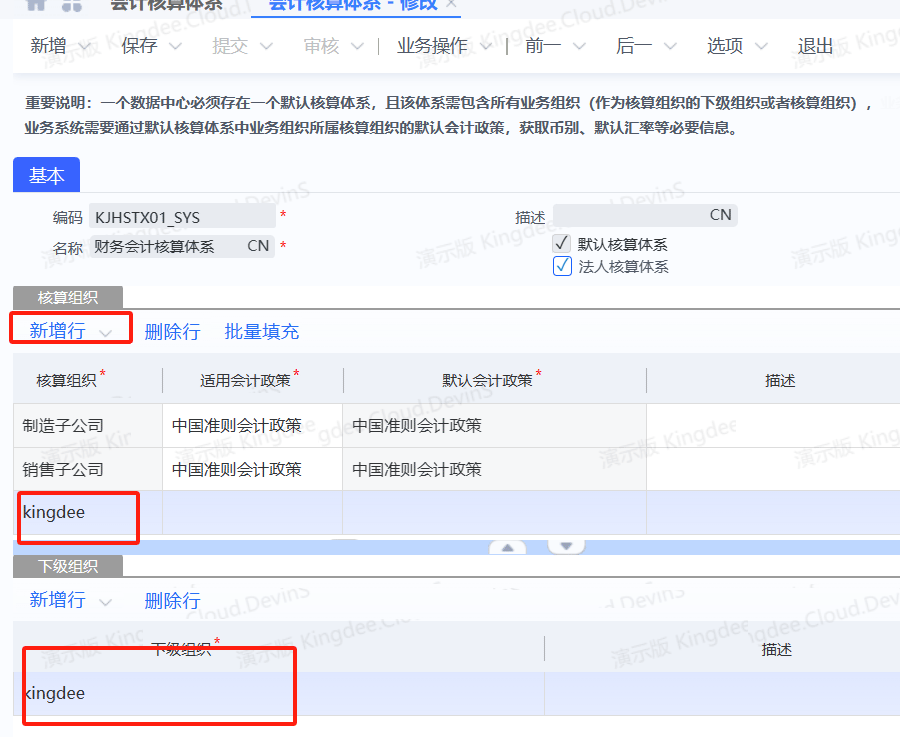Click 新增行 in 下级组织 section
This screenshot has width=900, height=737.
pos(57,600)
